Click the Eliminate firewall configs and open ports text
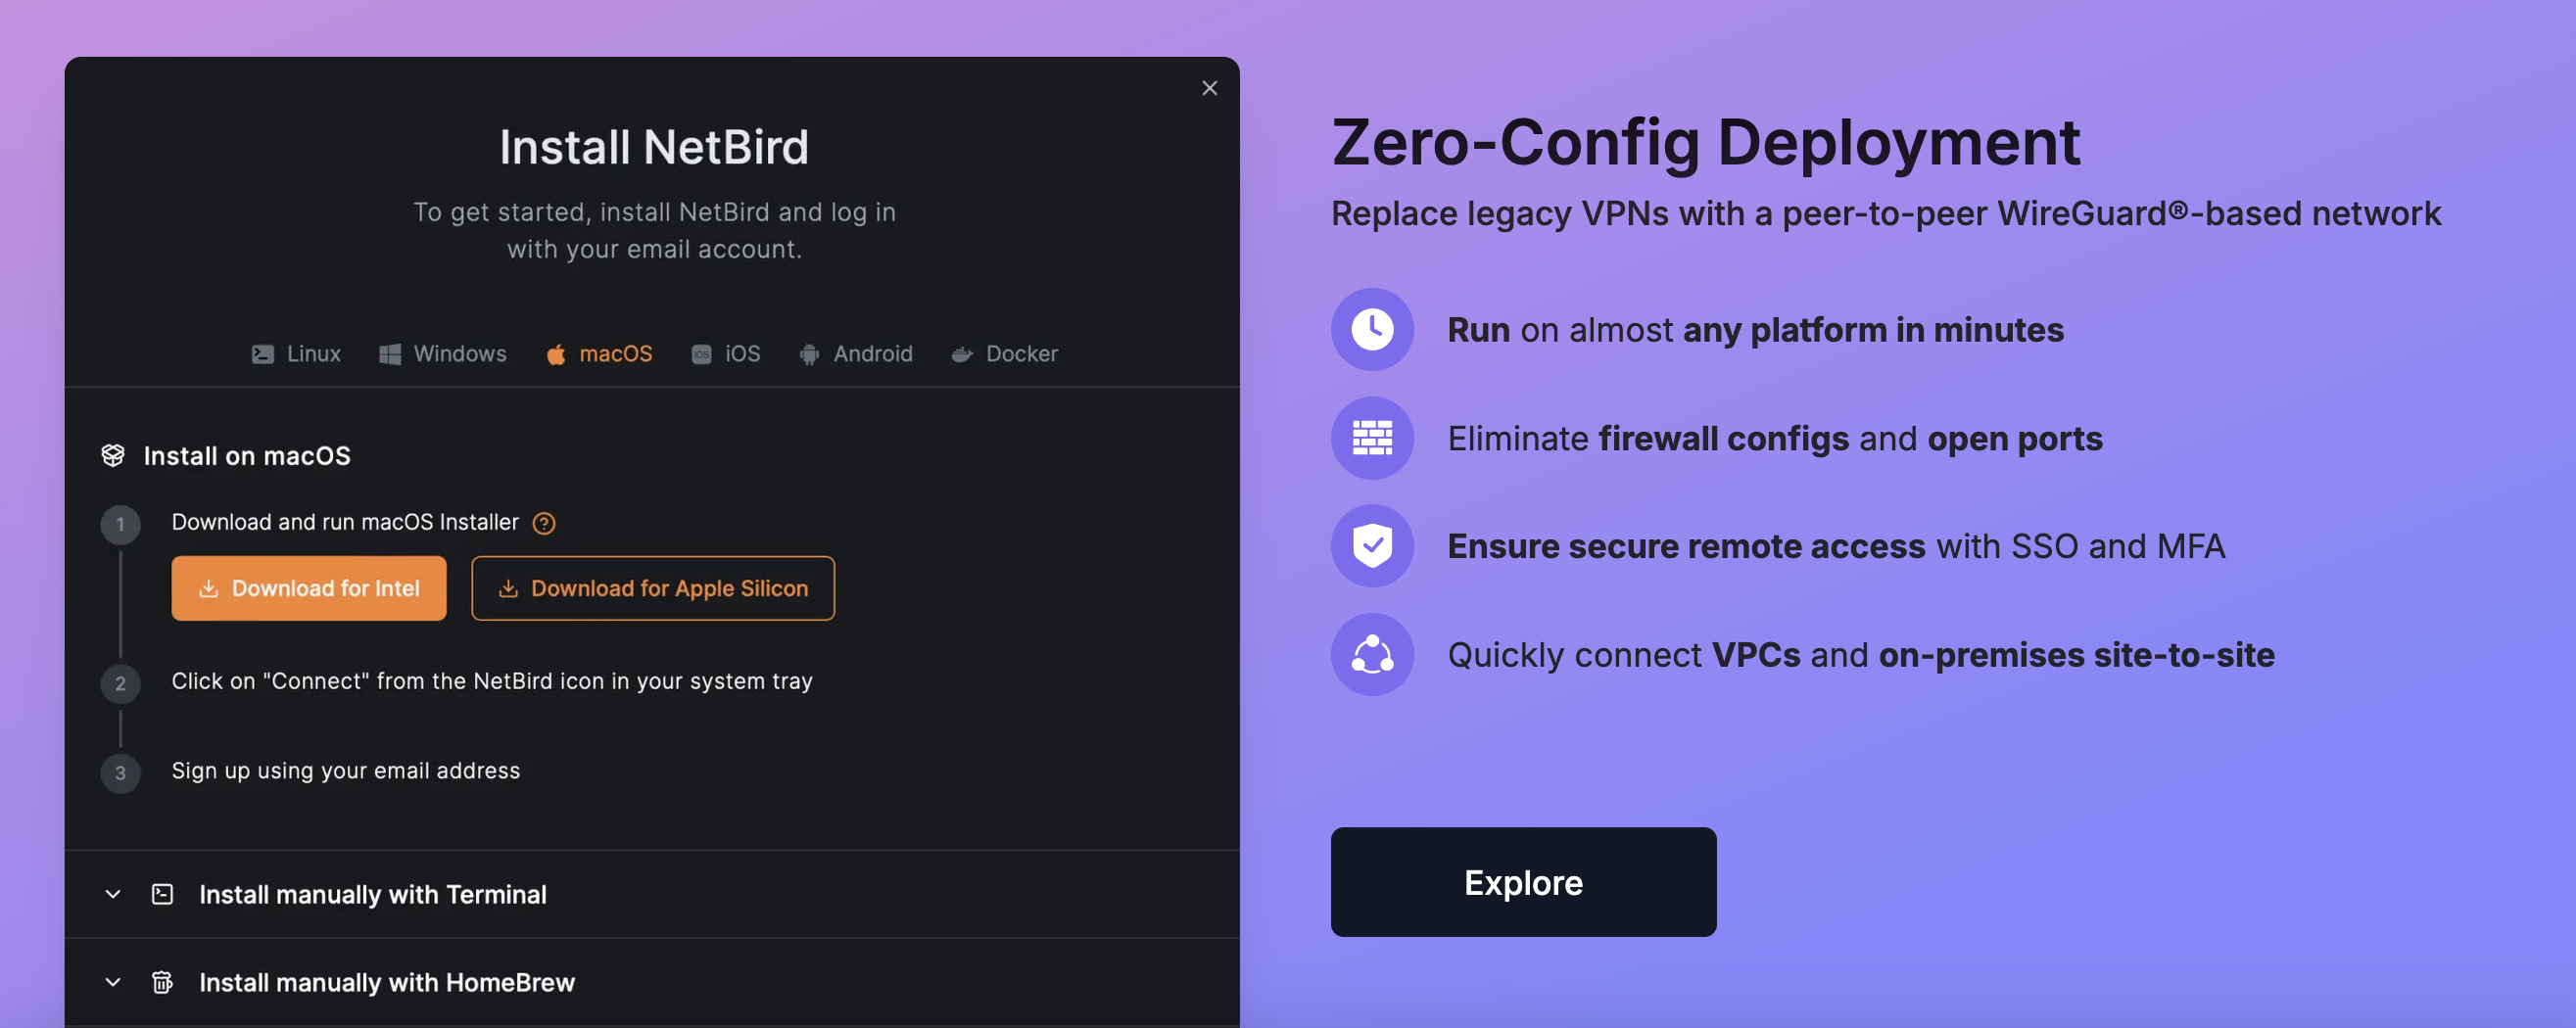This screenshot has height=1028, width=2576. (x=1775, y=438)
